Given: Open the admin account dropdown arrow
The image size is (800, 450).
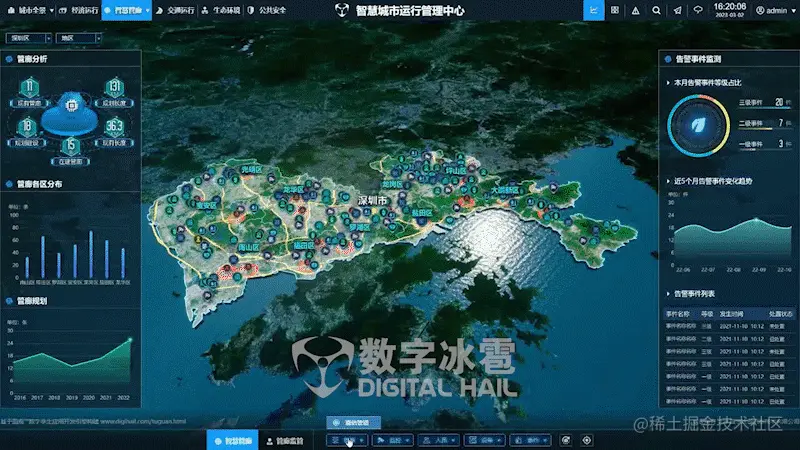Looking at the screenshot, I should click(x=793, y=11).
